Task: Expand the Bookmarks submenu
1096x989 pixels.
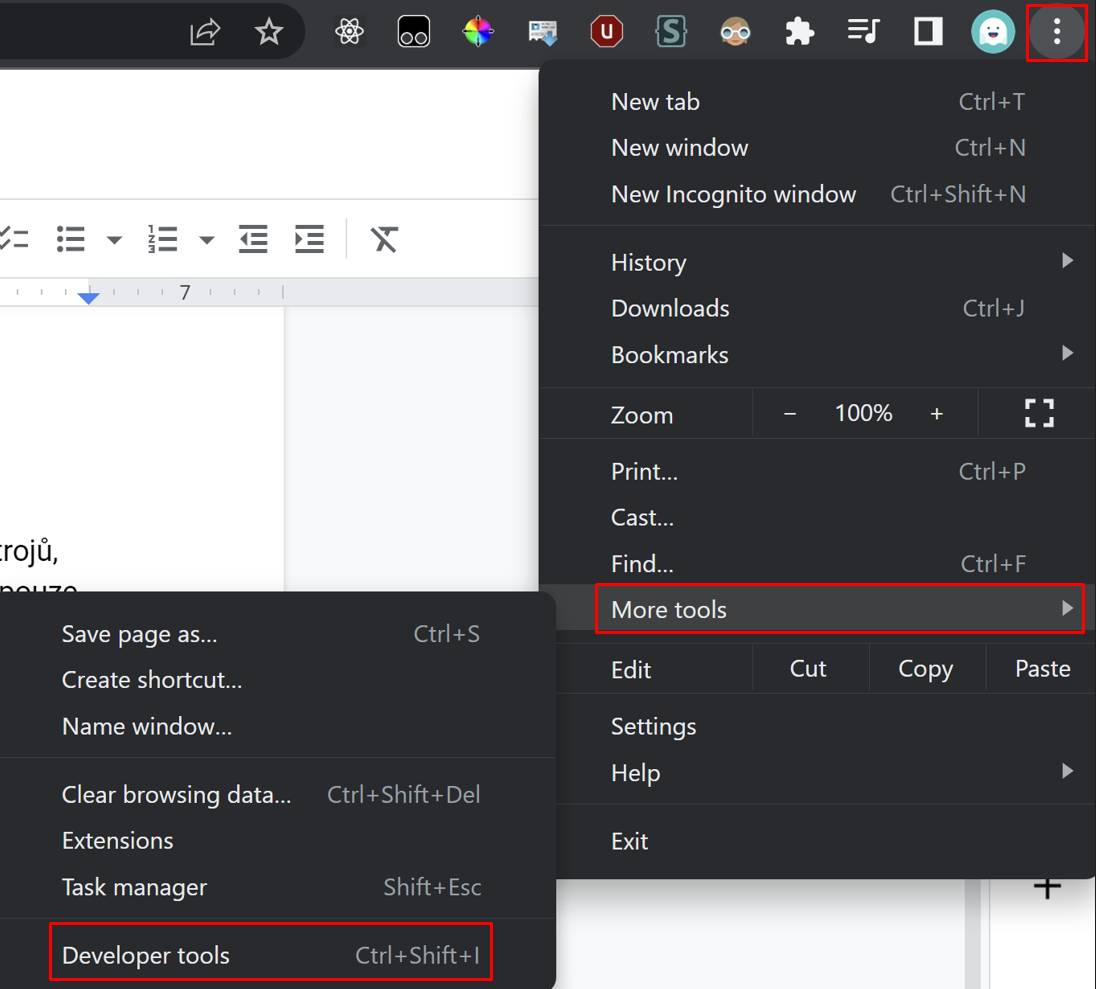Action: [x=1067, y=354]
